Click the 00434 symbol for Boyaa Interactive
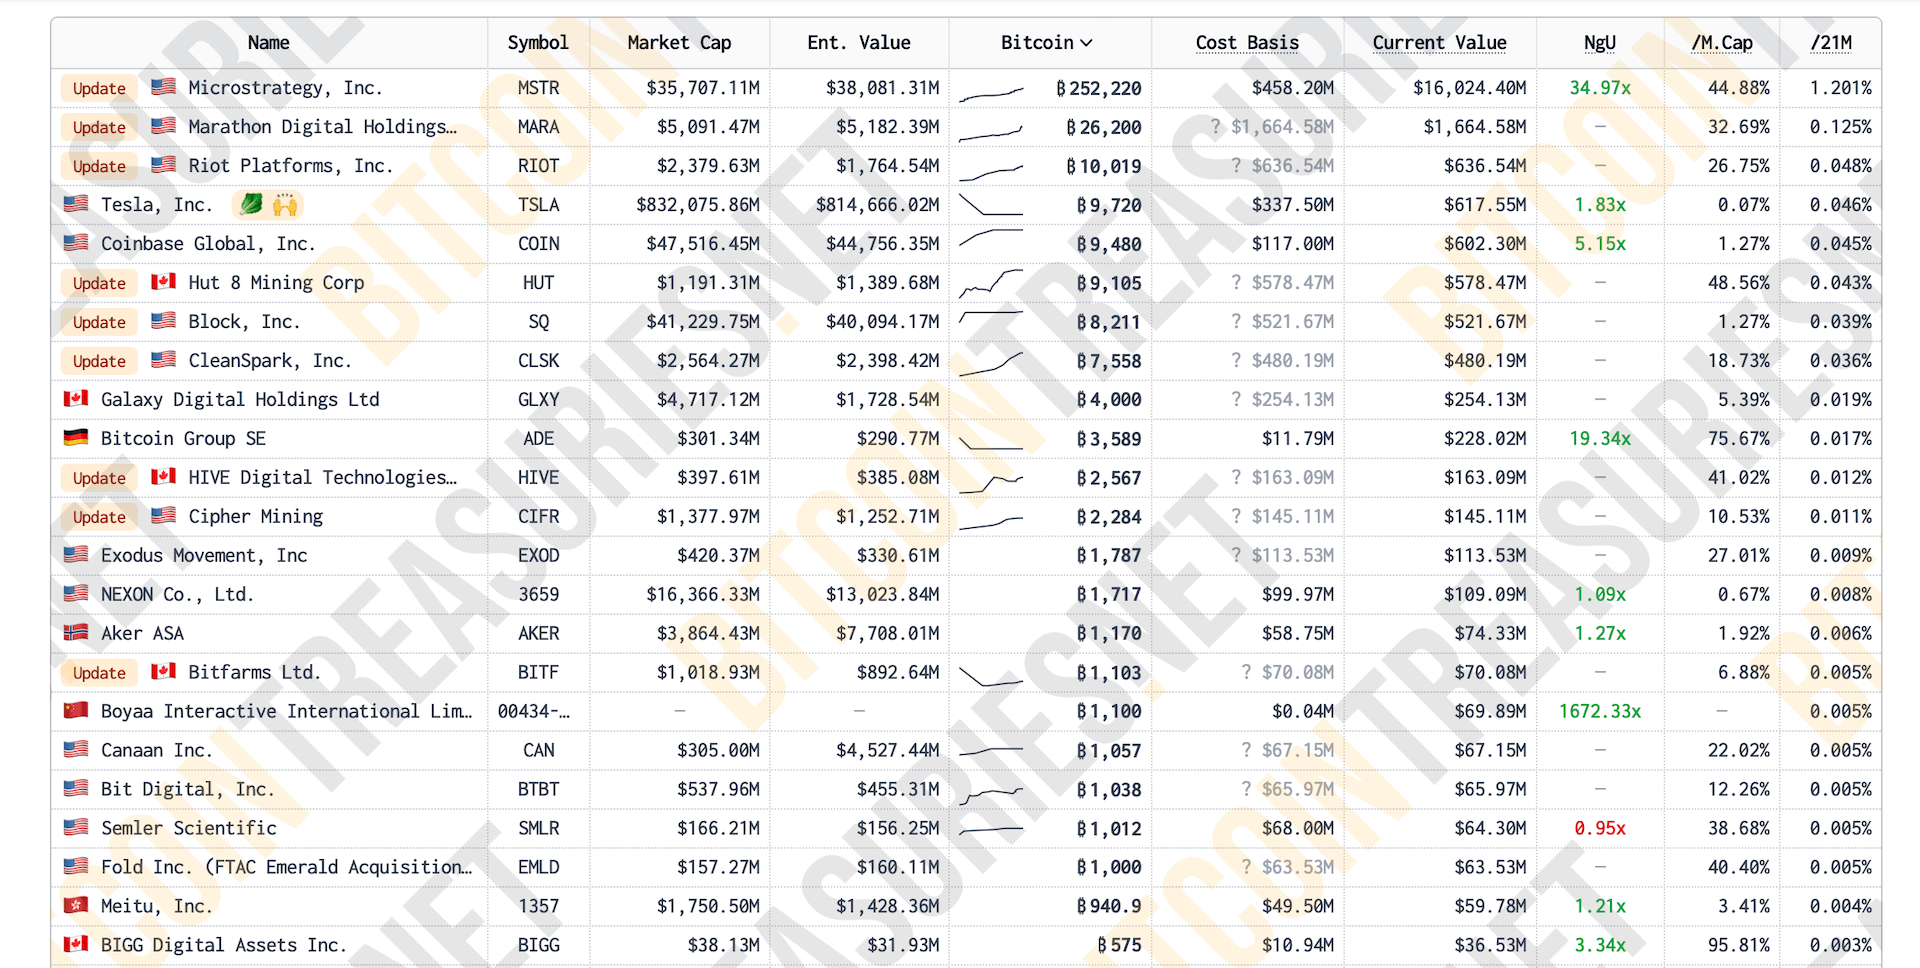This screenshot has width=1920, height=968. (534, 711)
